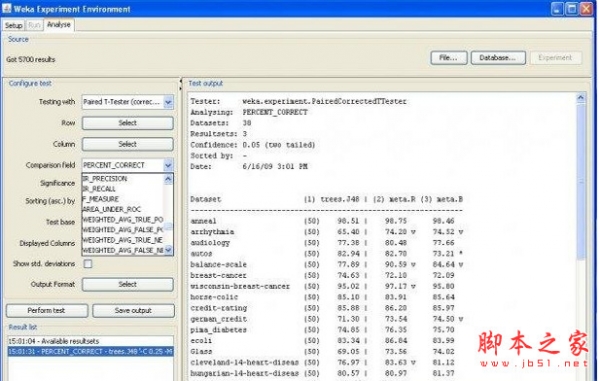Pick F_MEASURE from the dropdown list
600x381 pixels.
122,199
